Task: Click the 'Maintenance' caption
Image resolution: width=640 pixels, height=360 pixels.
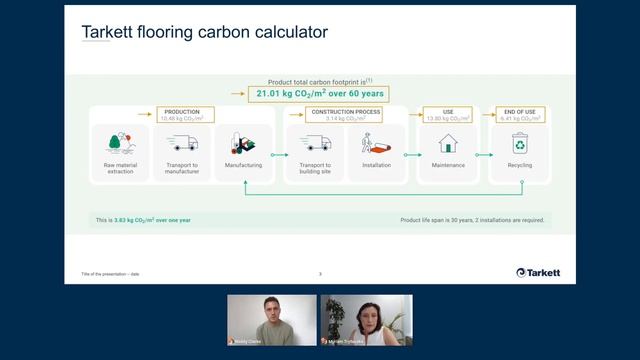Action: [448, 165]
